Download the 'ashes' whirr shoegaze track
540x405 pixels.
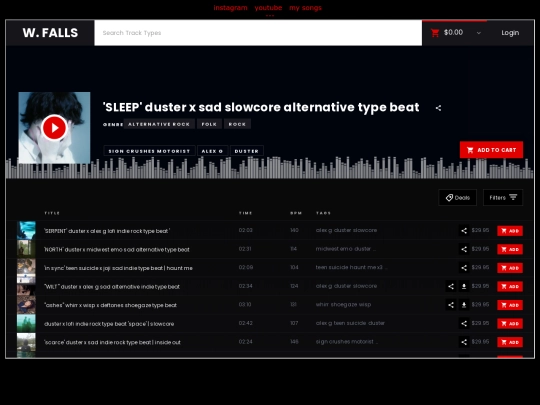pyautogui.click(x=464, y=305)
